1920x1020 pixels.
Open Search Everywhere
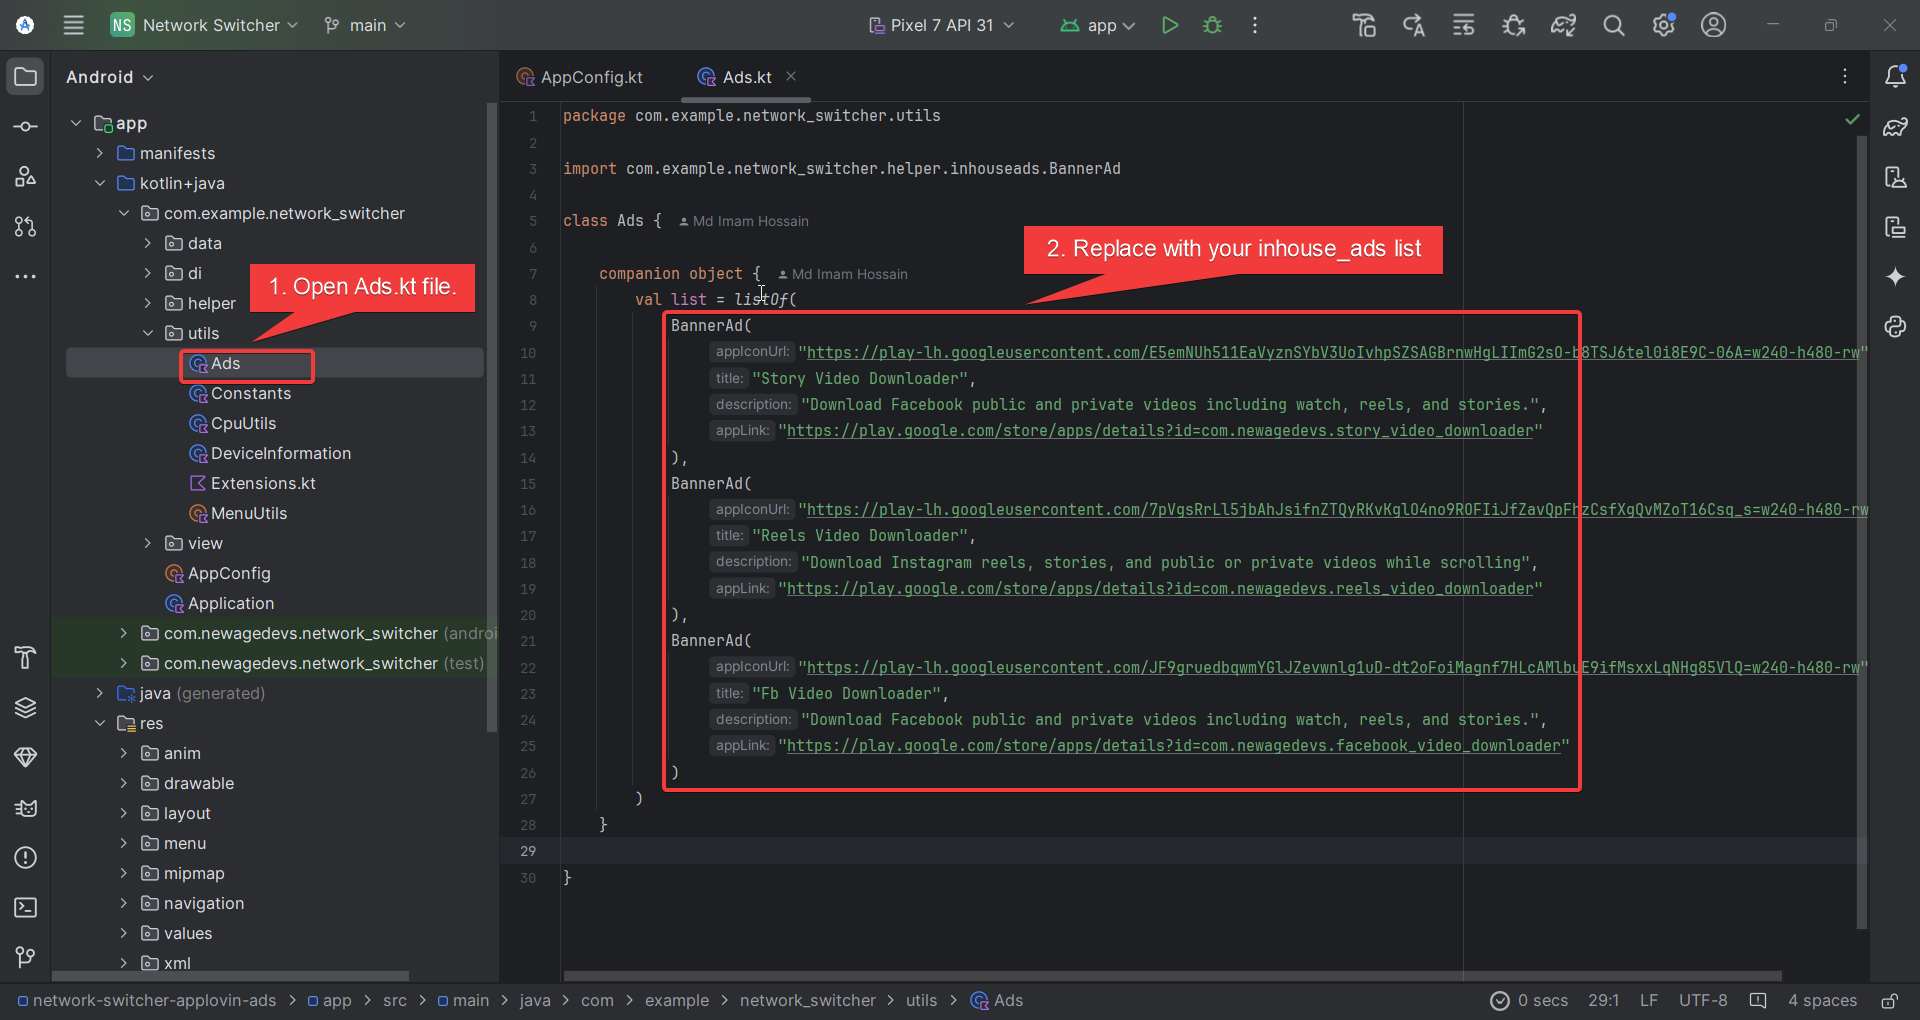[x=1613, y=25]
